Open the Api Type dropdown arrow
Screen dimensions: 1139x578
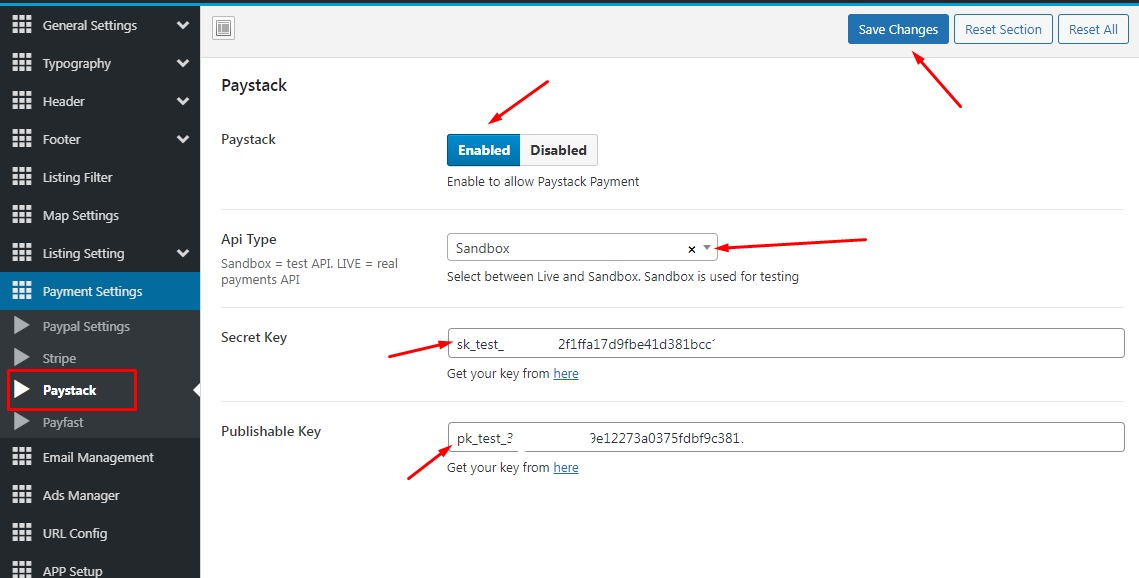pos(706,247)
